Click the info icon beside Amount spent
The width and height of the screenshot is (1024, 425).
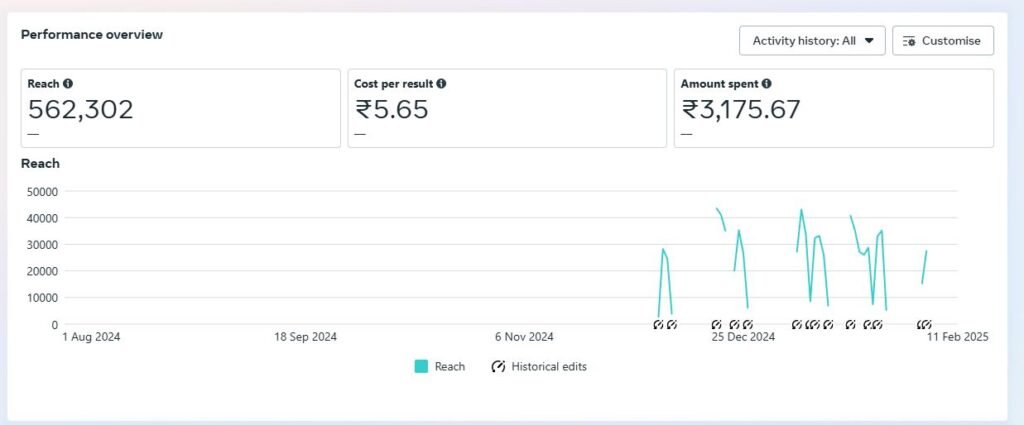click(767, 85)
